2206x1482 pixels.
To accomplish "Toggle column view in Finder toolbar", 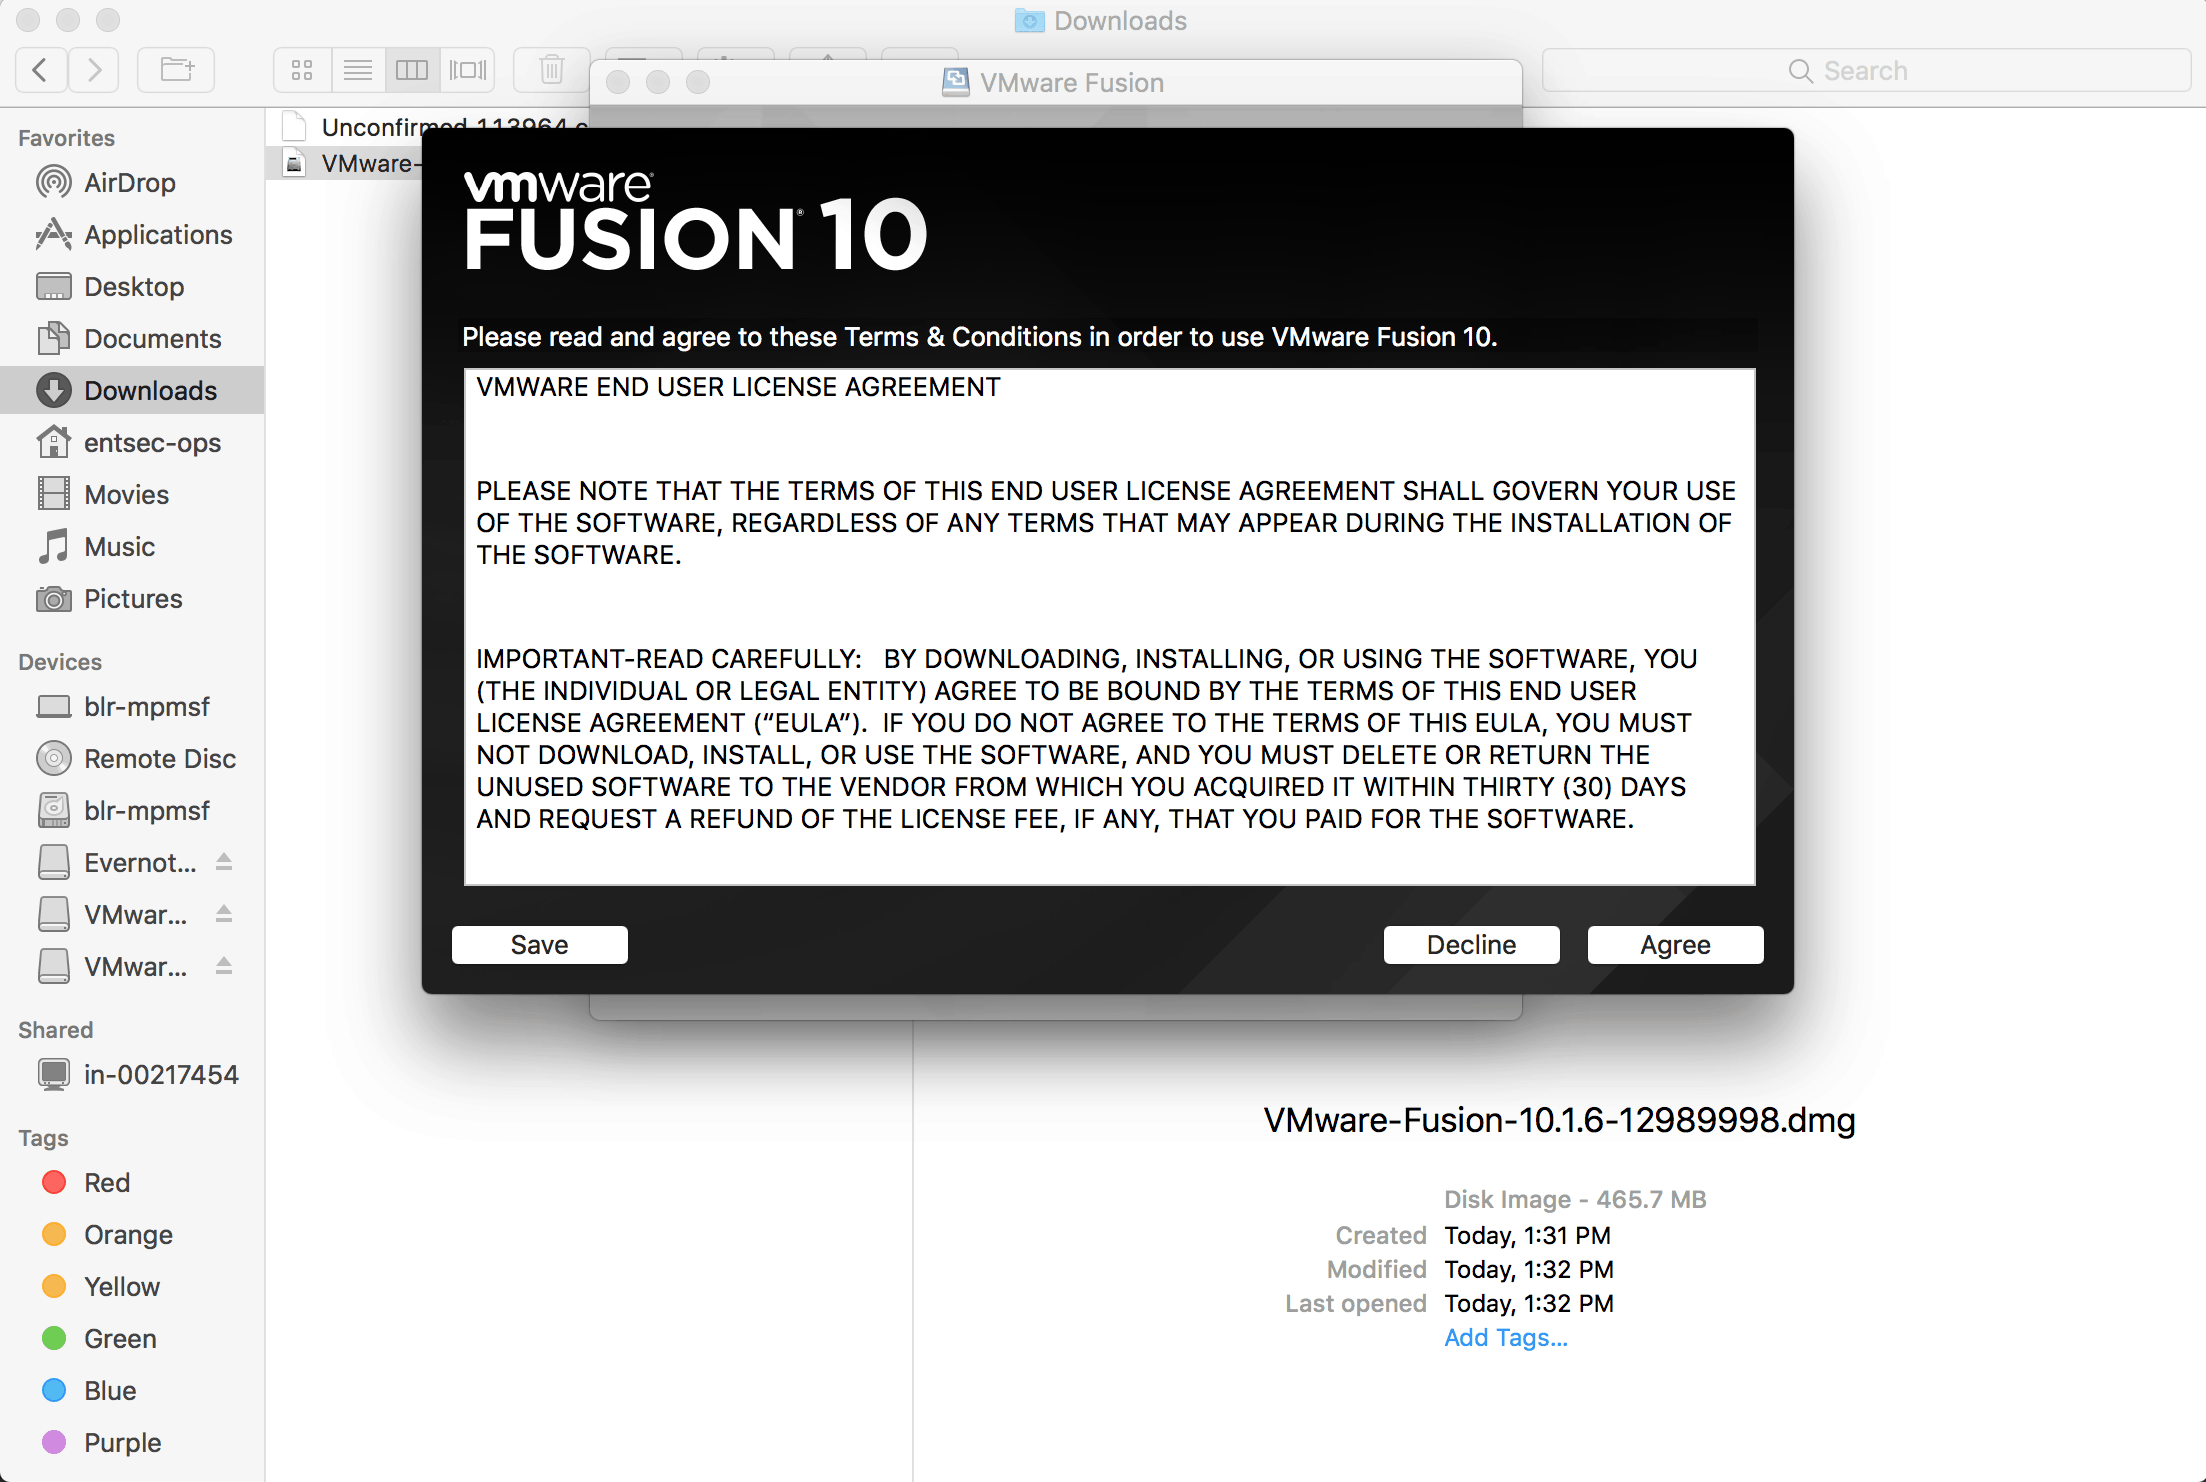I will pos(412,69).
